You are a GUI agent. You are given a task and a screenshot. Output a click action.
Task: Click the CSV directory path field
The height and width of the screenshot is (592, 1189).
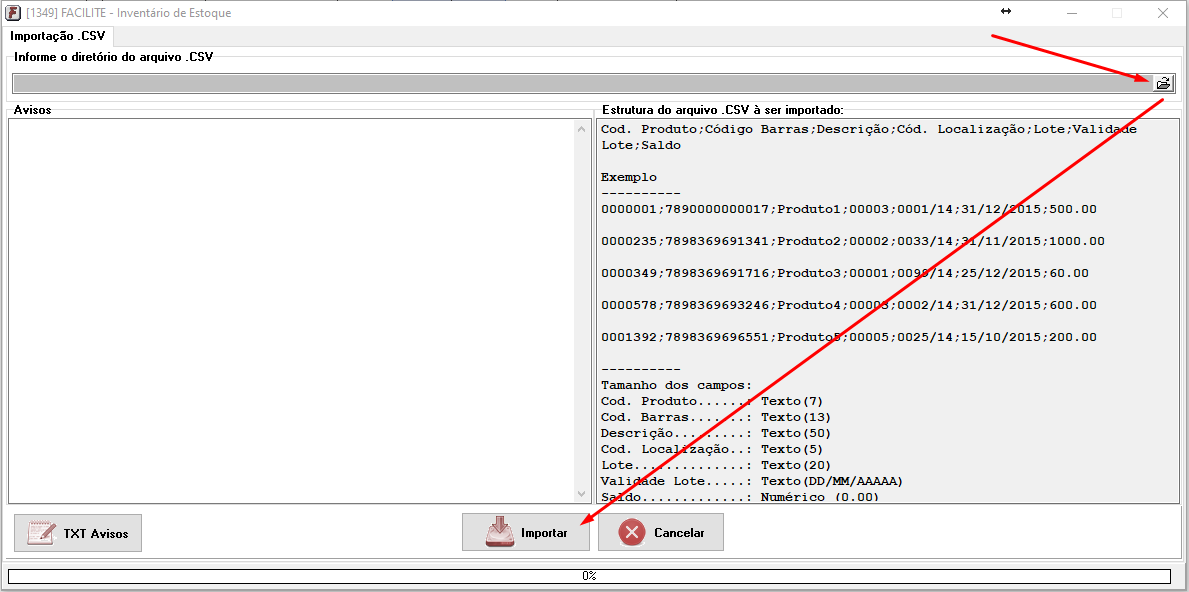point(582,83)
